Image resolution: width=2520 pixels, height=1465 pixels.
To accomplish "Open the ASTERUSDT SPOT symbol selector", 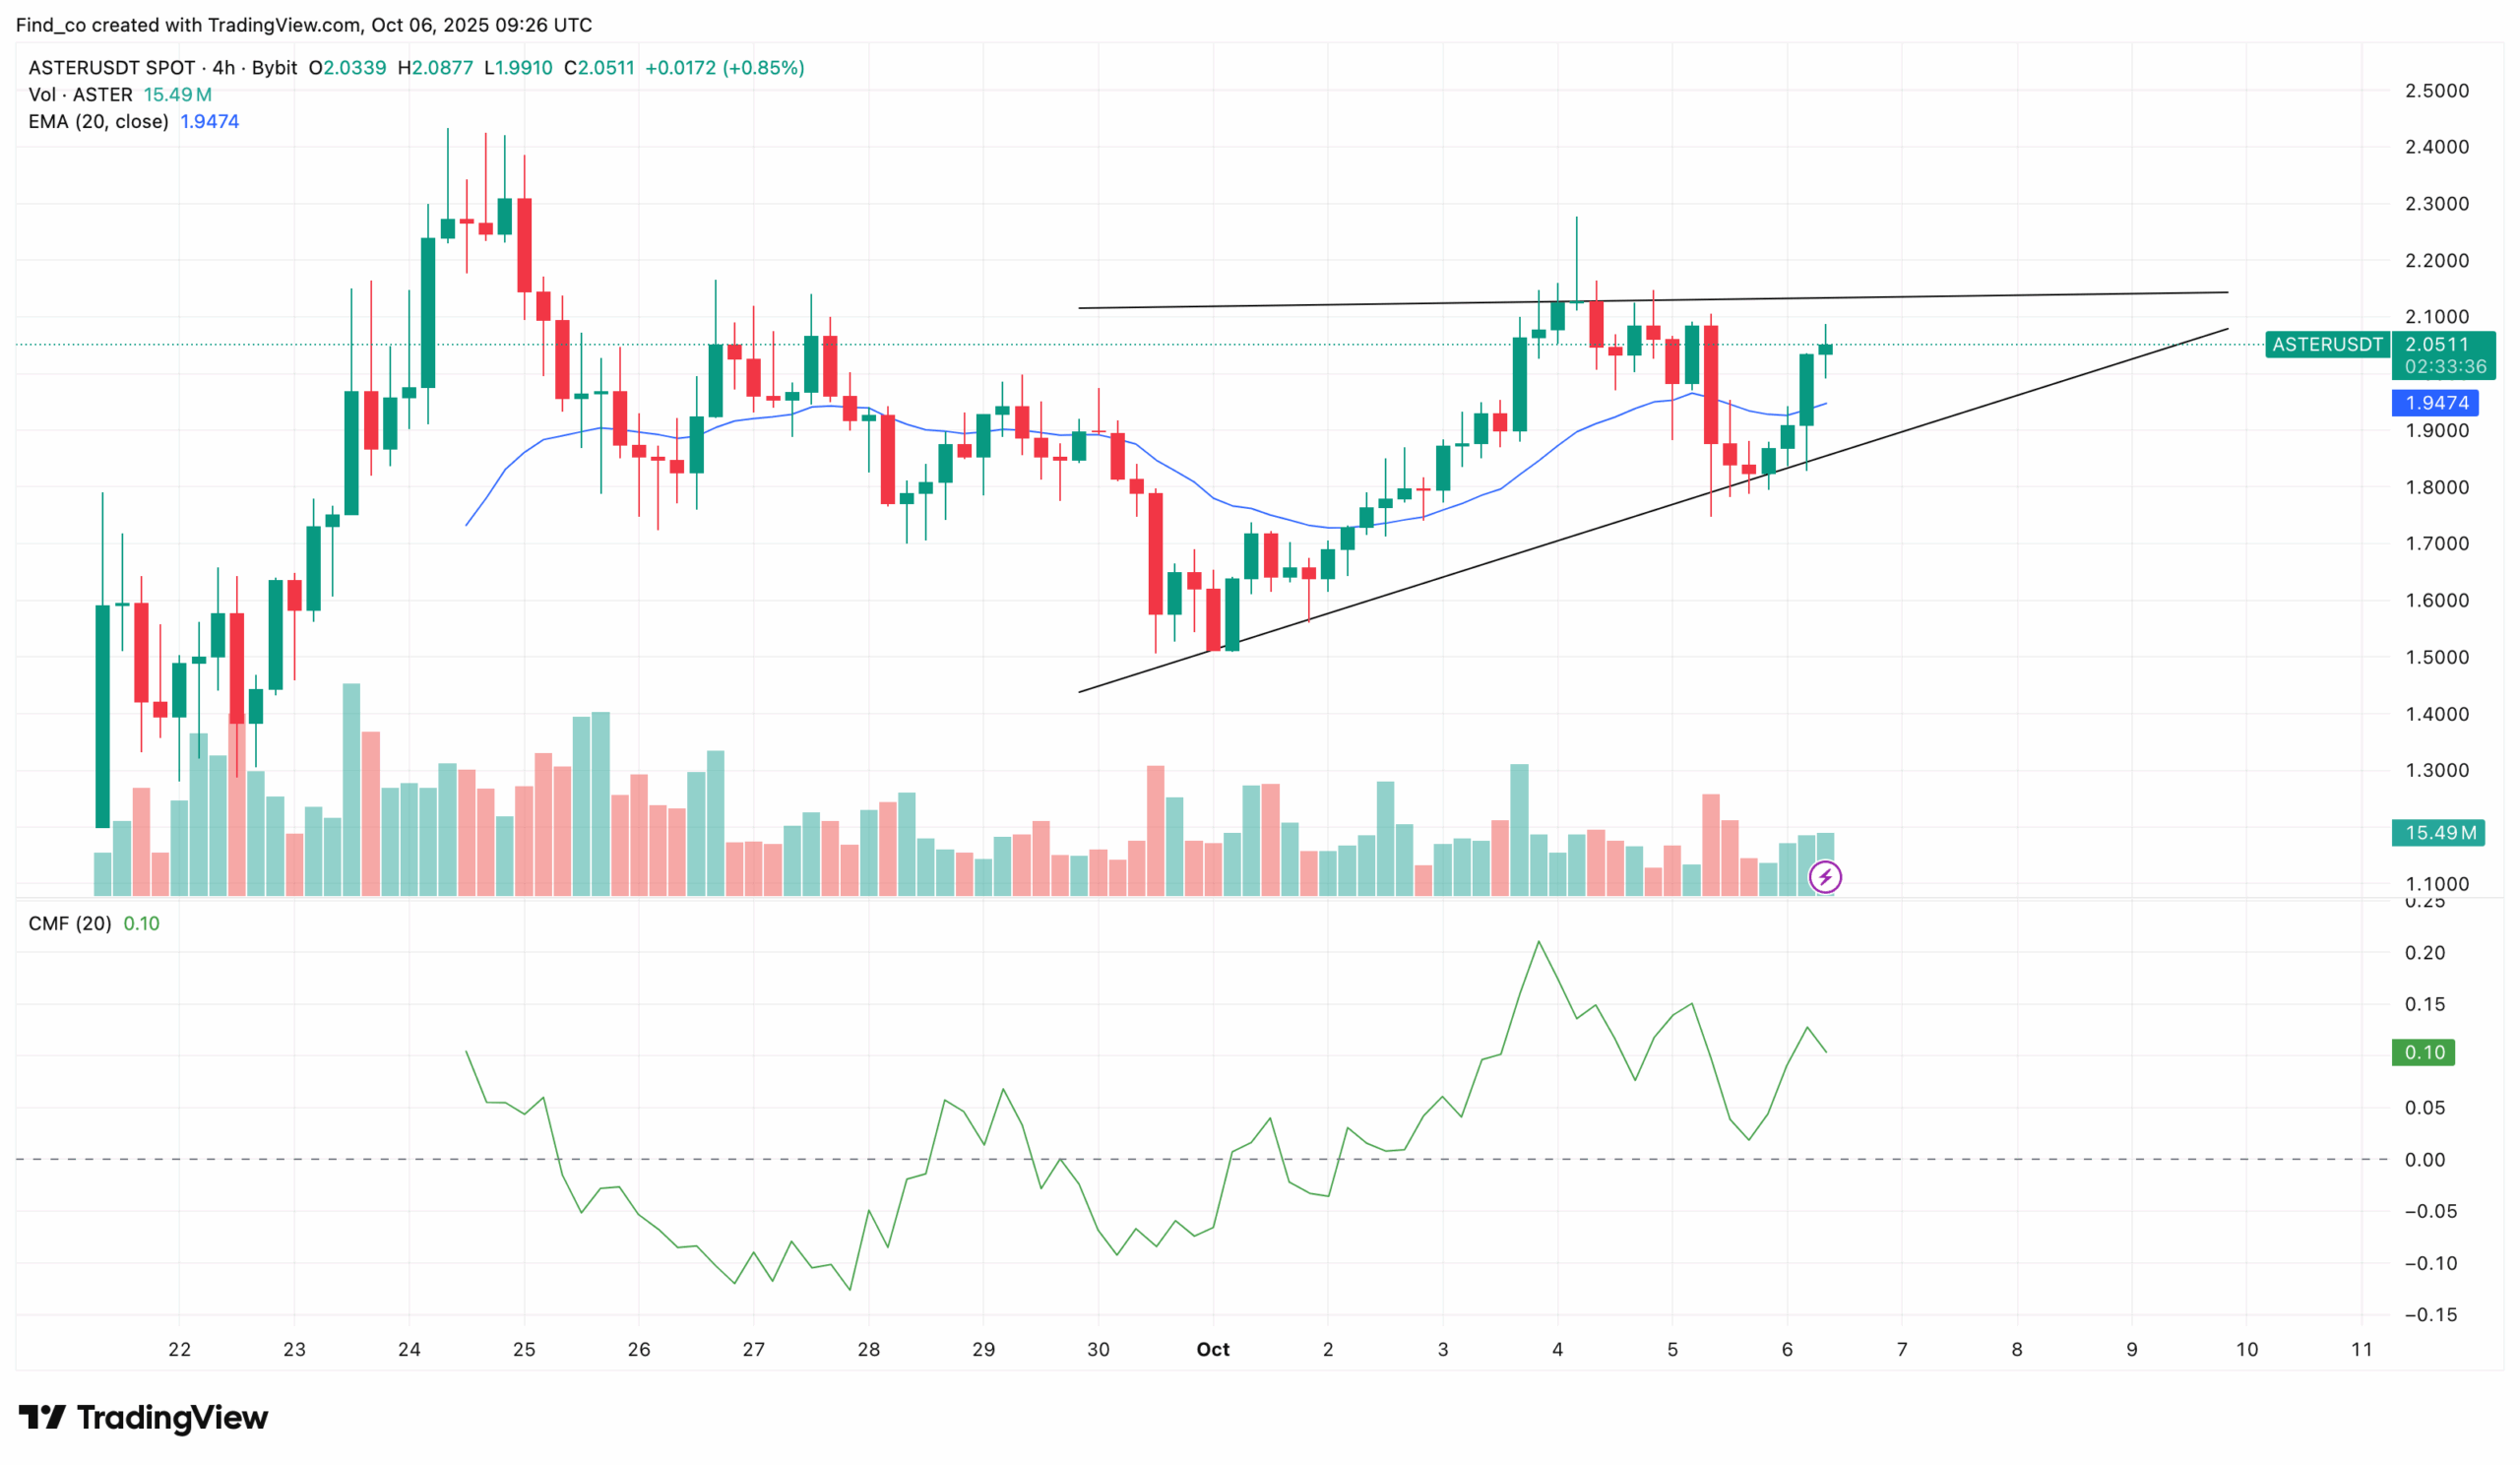I will coord(110,68).
